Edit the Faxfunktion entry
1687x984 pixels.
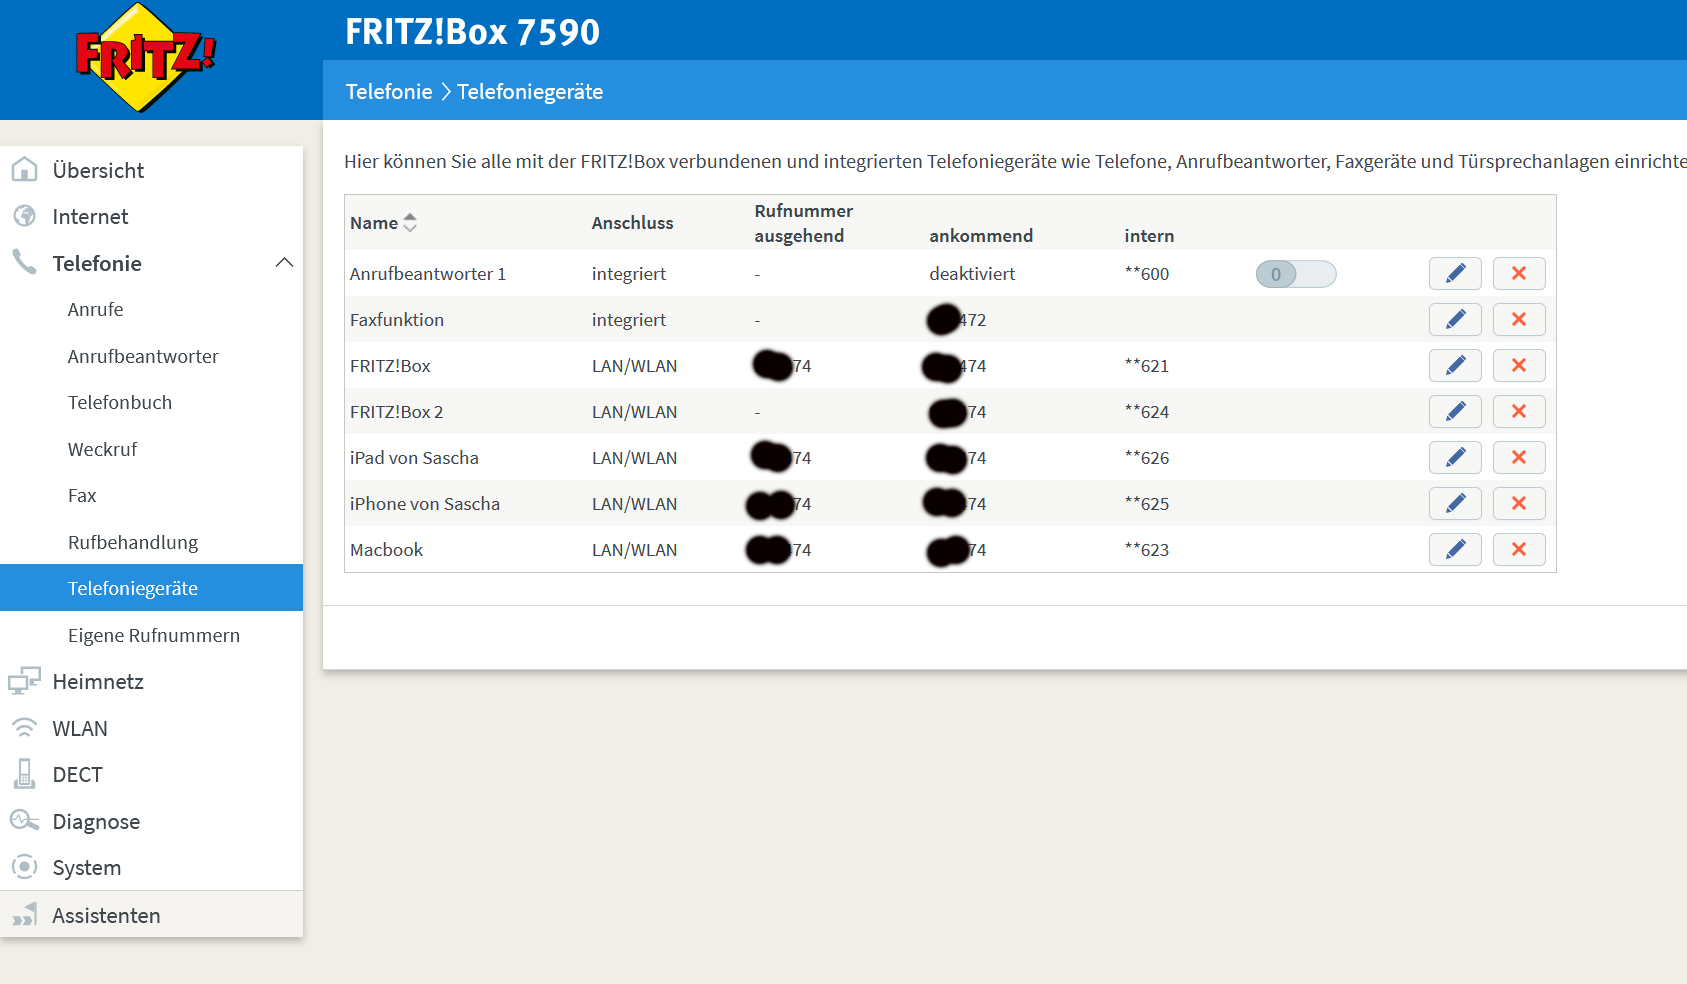pos(1455,320)
